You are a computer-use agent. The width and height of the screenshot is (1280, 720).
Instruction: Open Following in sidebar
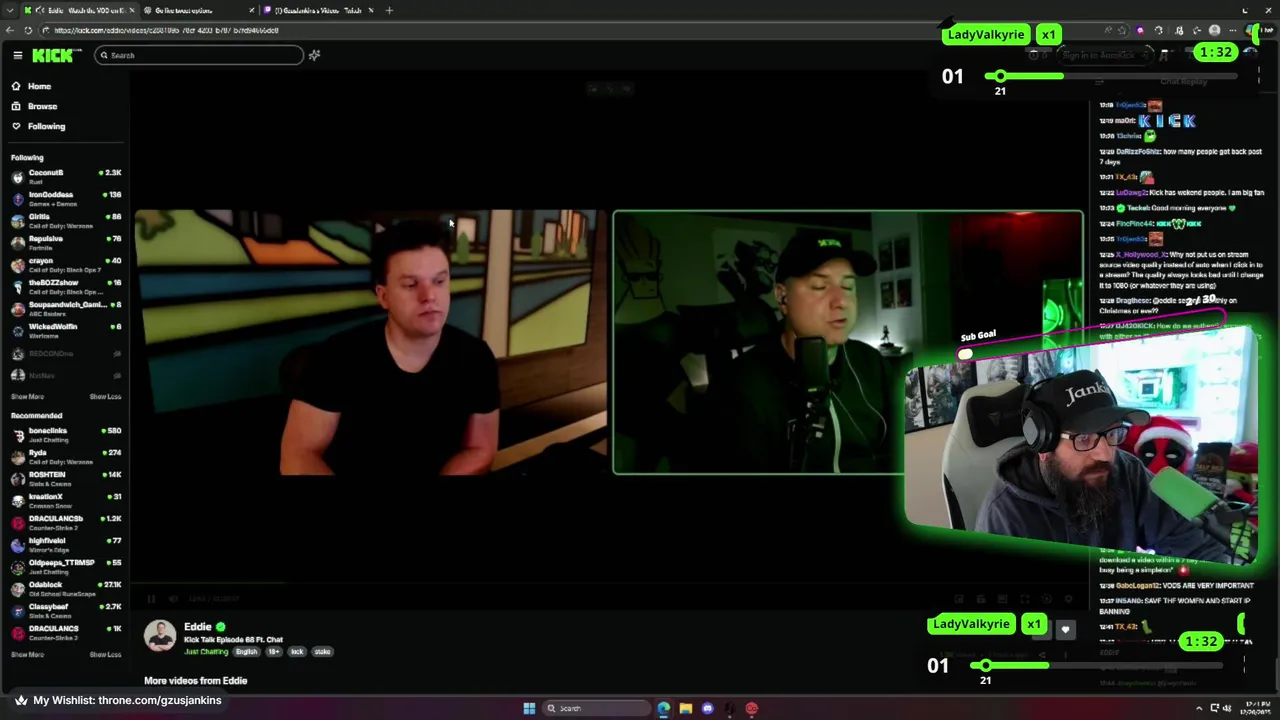pos(46,126)
